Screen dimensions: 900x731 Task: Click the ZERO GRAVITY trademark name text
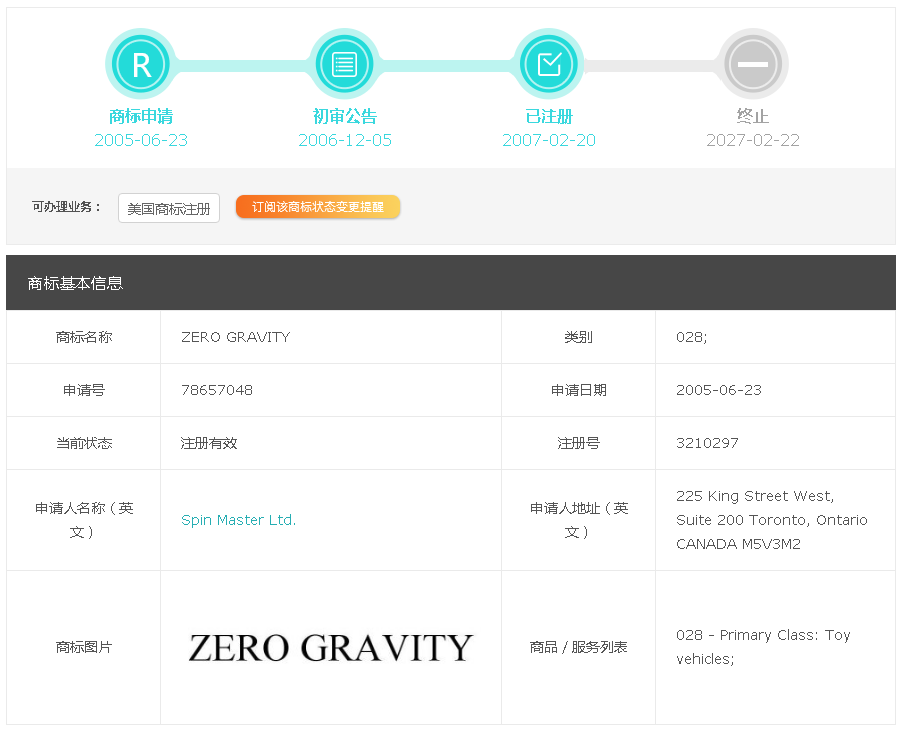click(x=235, y=337)
